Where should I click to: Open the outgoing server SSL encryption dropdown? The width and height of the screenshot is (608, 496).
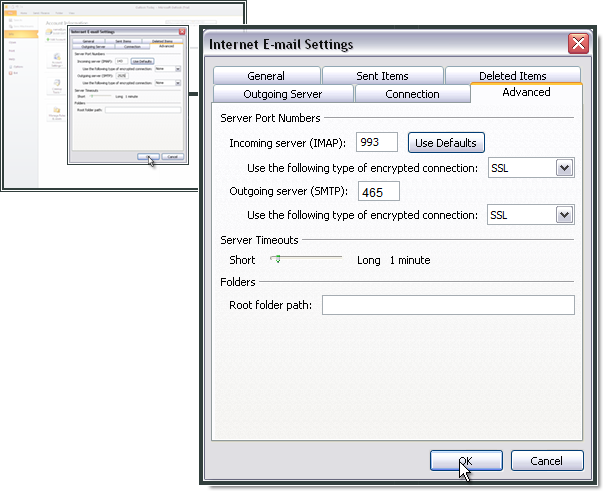click(564, 215)
